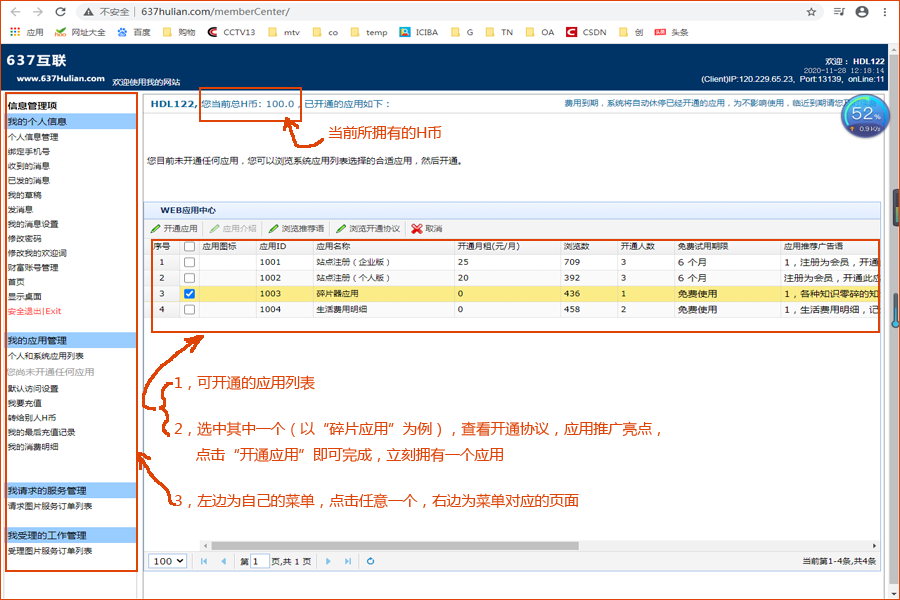Click the 安全退出|Exit link
Viewport: 900px width, 600px height.
tap(34, 311)
